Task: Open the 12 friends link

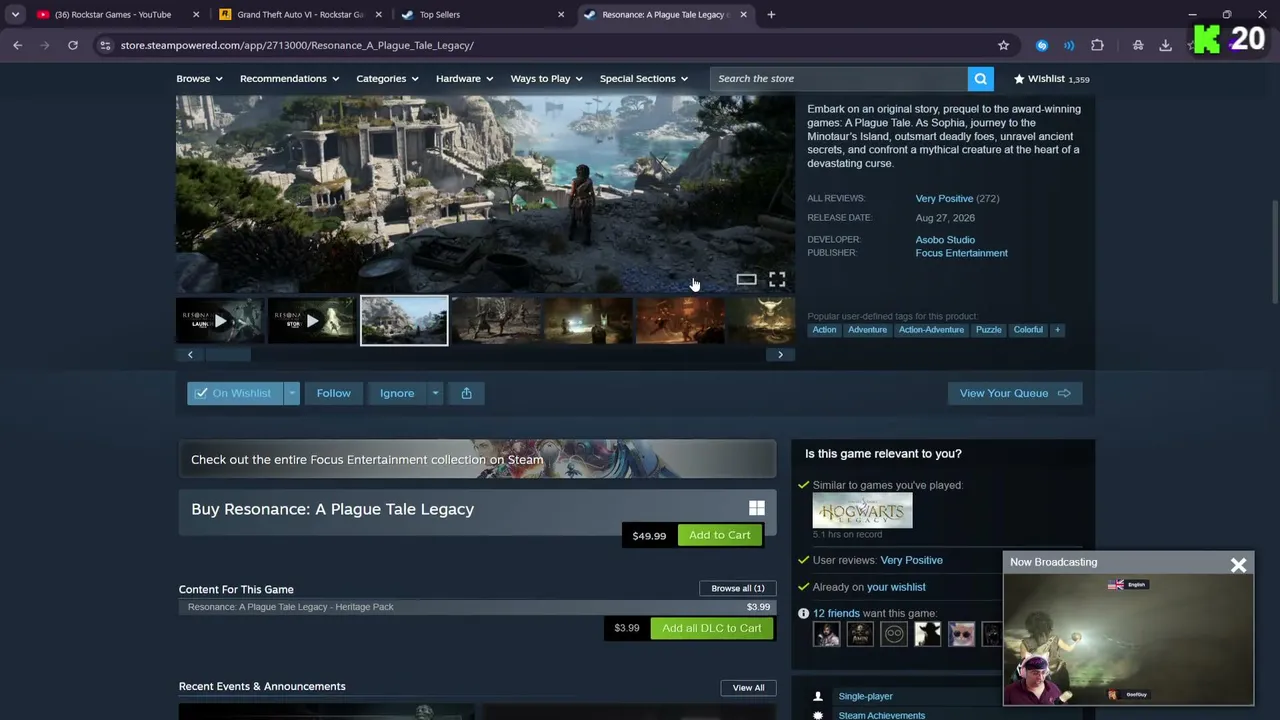Action: point(836,613)
